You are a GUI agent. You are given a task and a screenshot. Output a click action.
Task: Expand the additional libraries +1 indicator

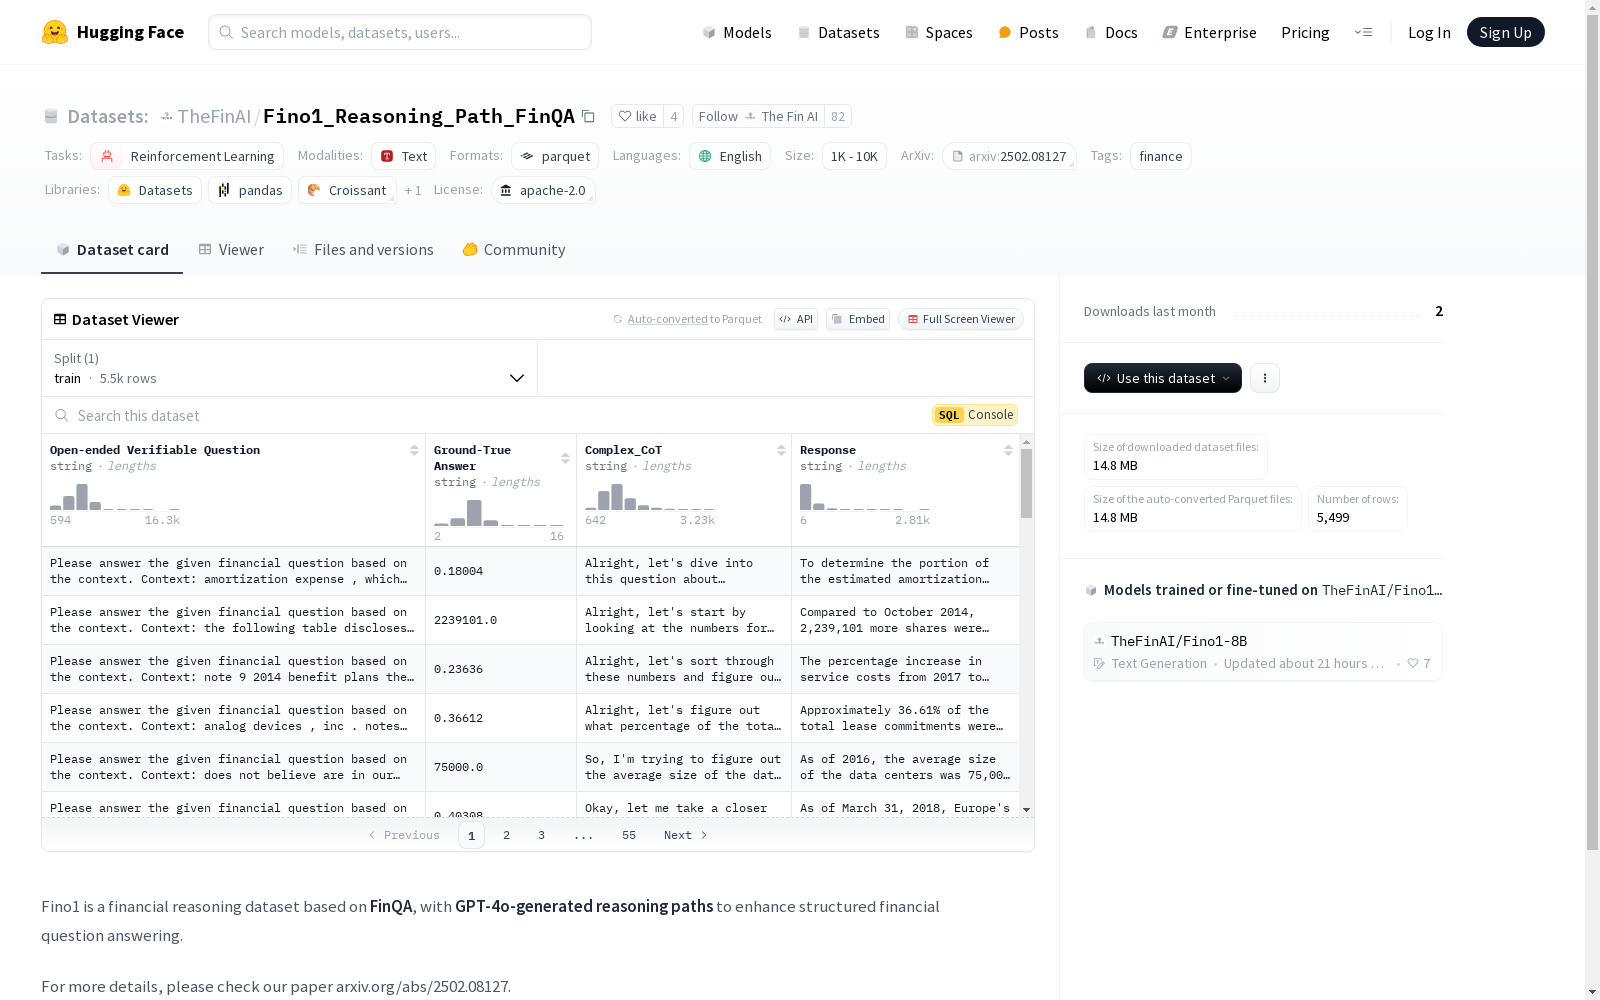(x=413, y=190)
